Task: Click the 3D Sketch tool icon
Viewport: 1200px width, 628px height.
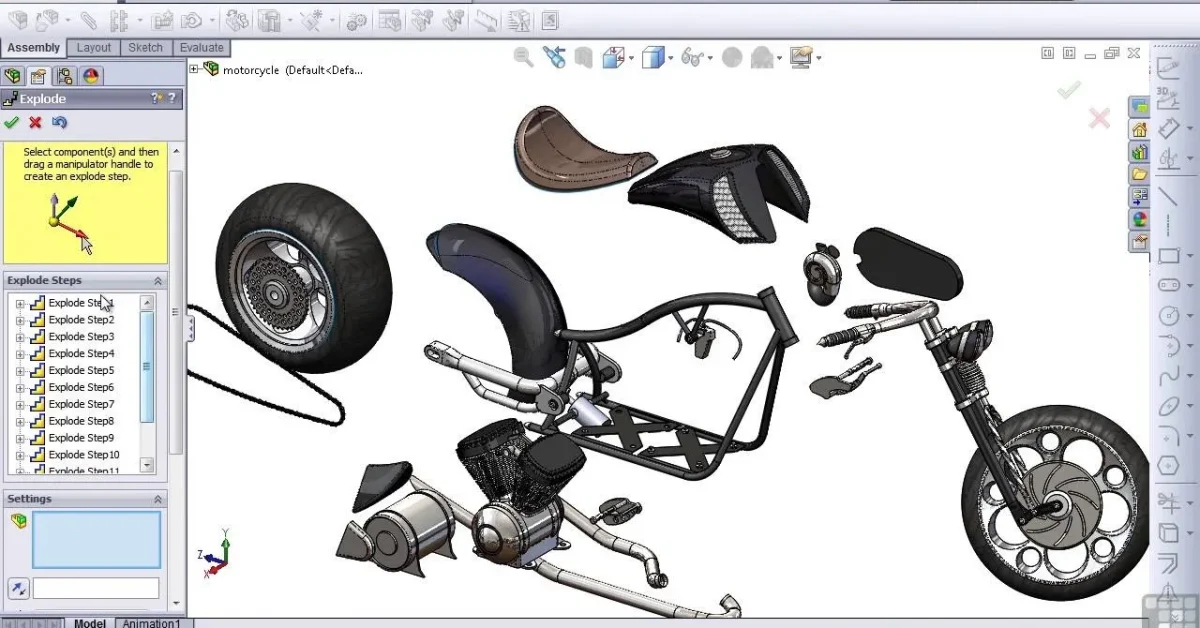Action: click(x=1167, y=97)
